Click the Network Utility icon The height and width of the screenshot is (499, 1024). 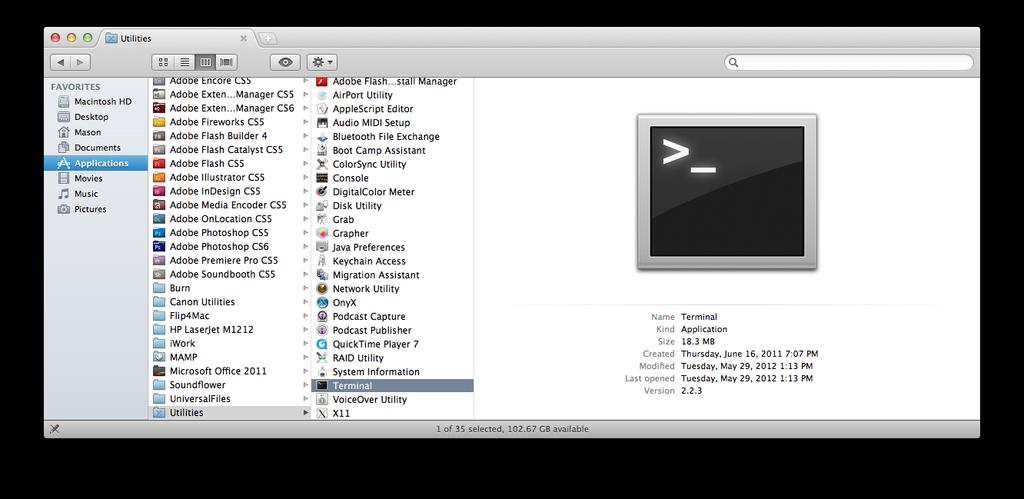(322, 289)
